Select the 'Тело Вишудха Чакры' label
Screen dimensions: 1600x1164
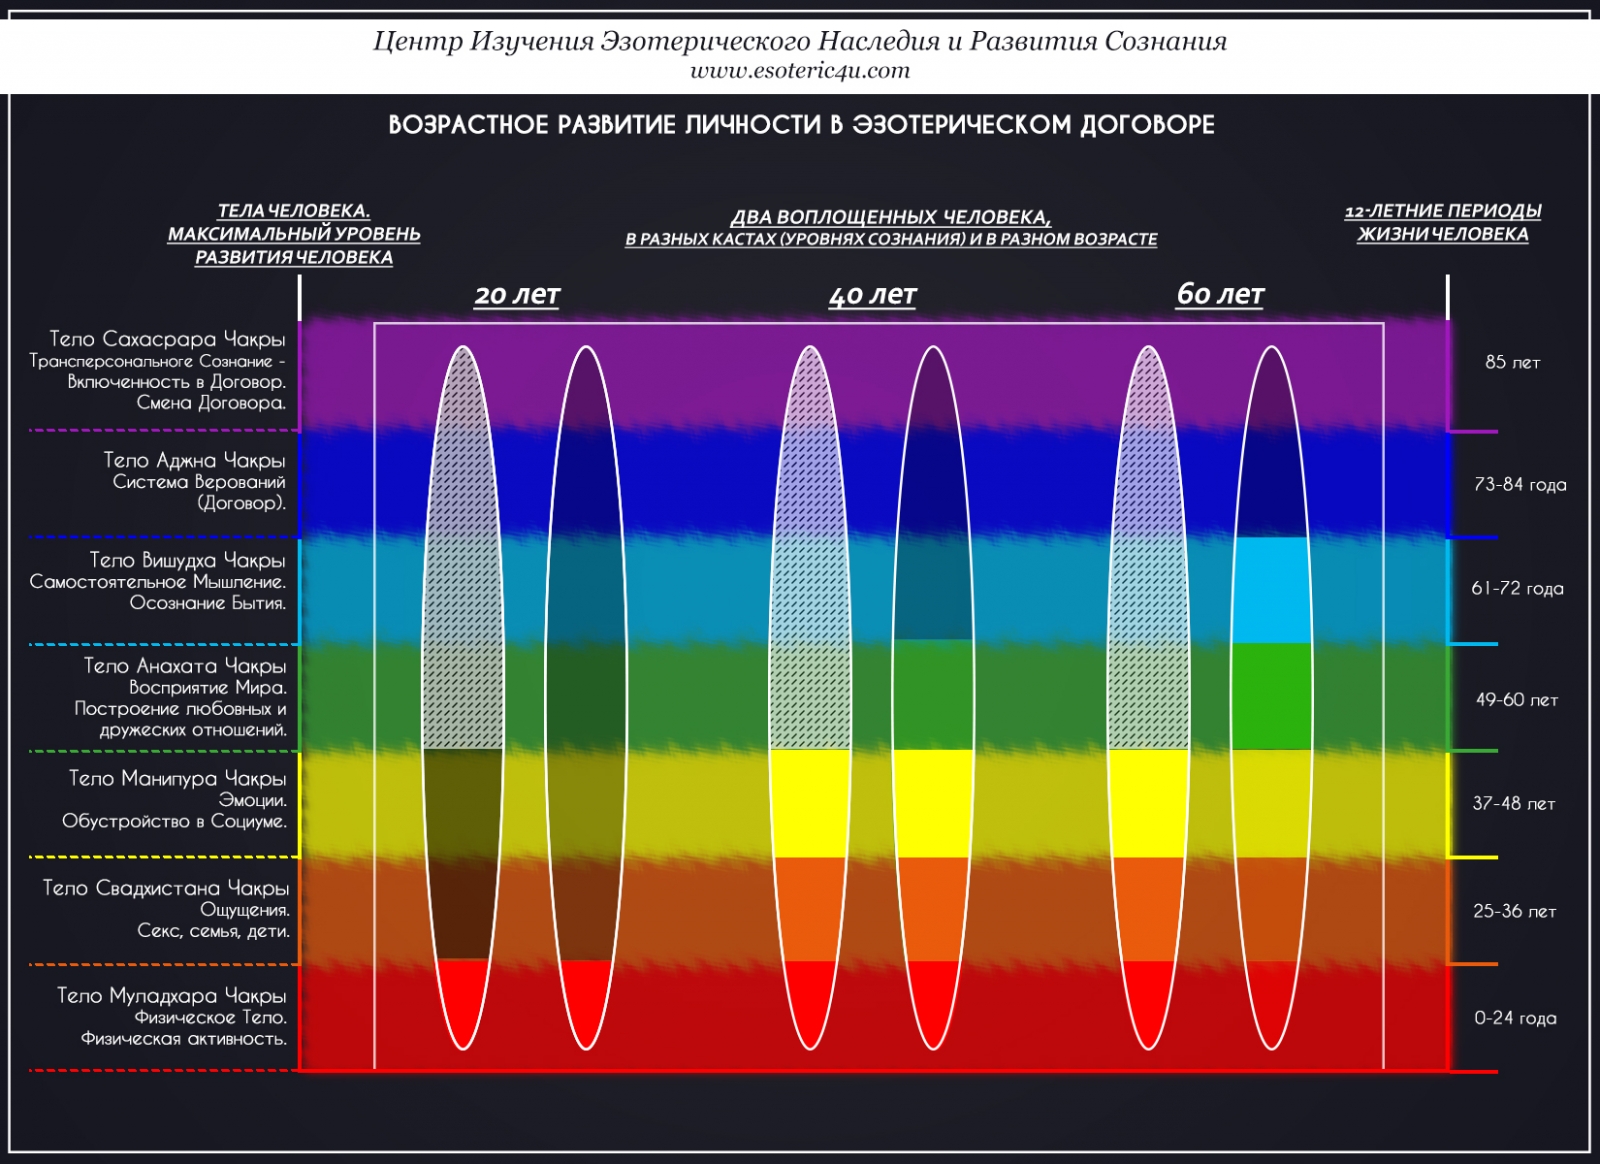click(x=187, y=560)
